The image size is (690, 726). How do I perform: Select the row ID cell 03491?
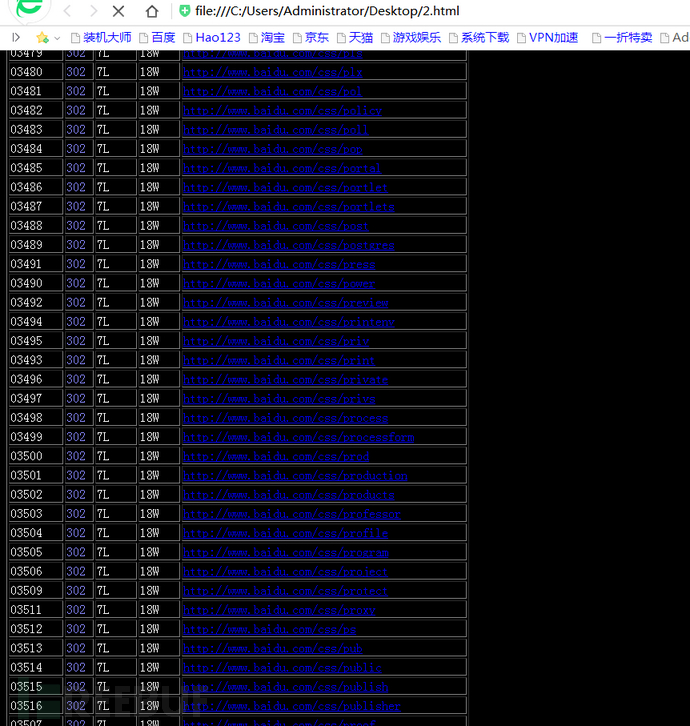pyautogui.click(x=36, y=264)
